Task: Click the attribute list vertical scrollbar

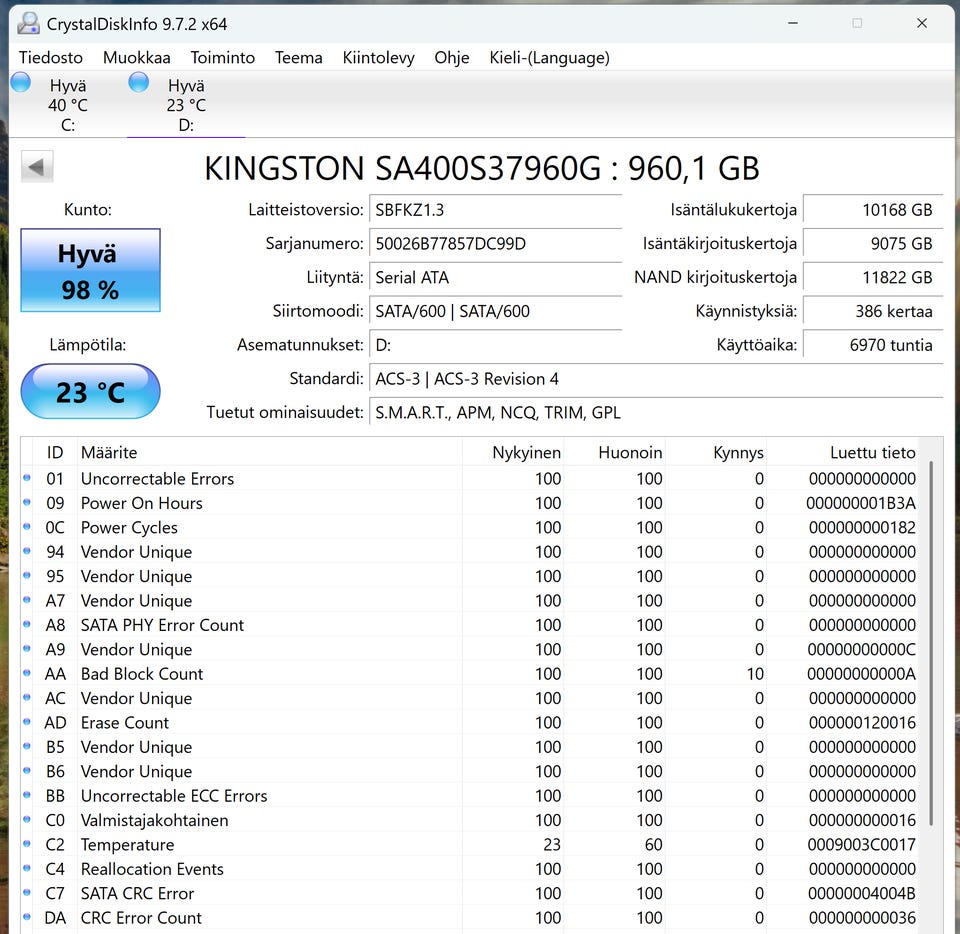Action: (x=932, y=650)
